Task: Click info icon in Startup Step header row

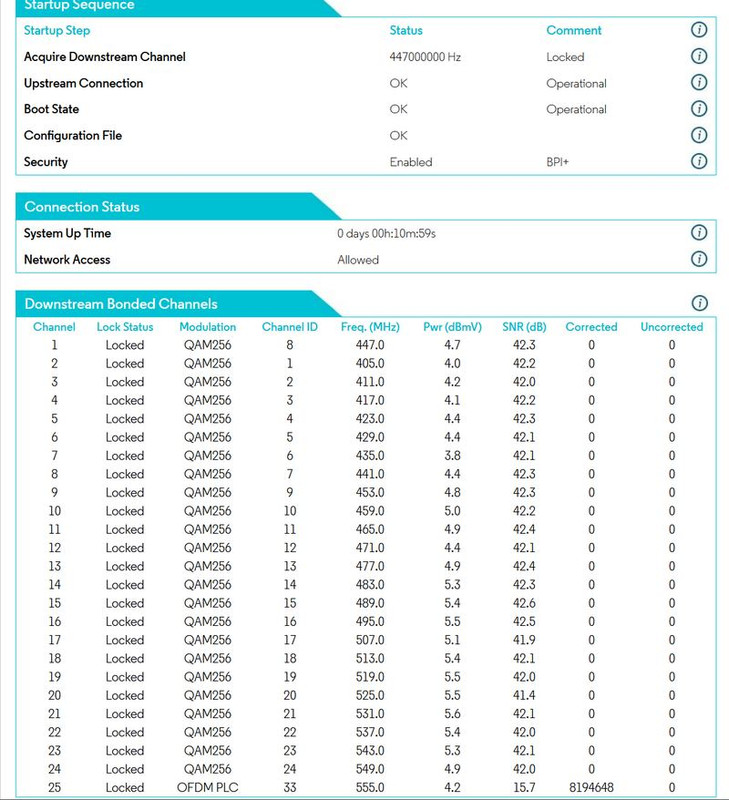Action: click(698, 30)
